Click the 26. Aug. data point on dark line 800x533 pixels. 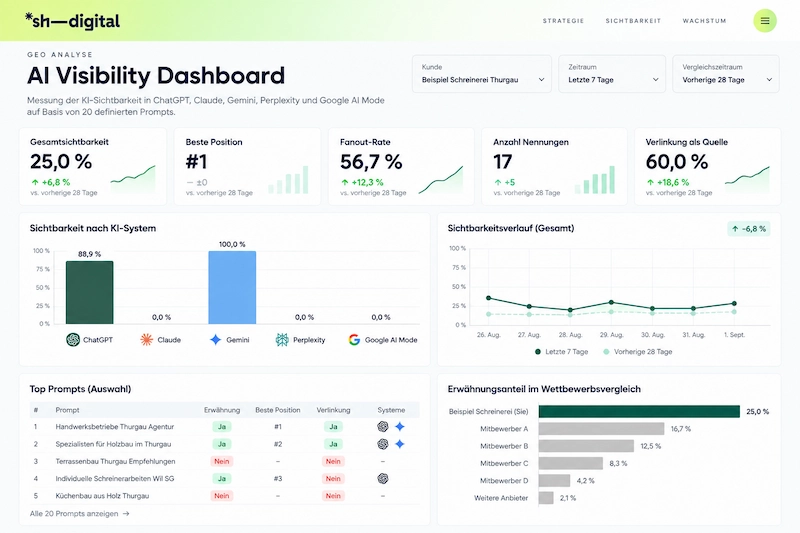coord(489,298)
